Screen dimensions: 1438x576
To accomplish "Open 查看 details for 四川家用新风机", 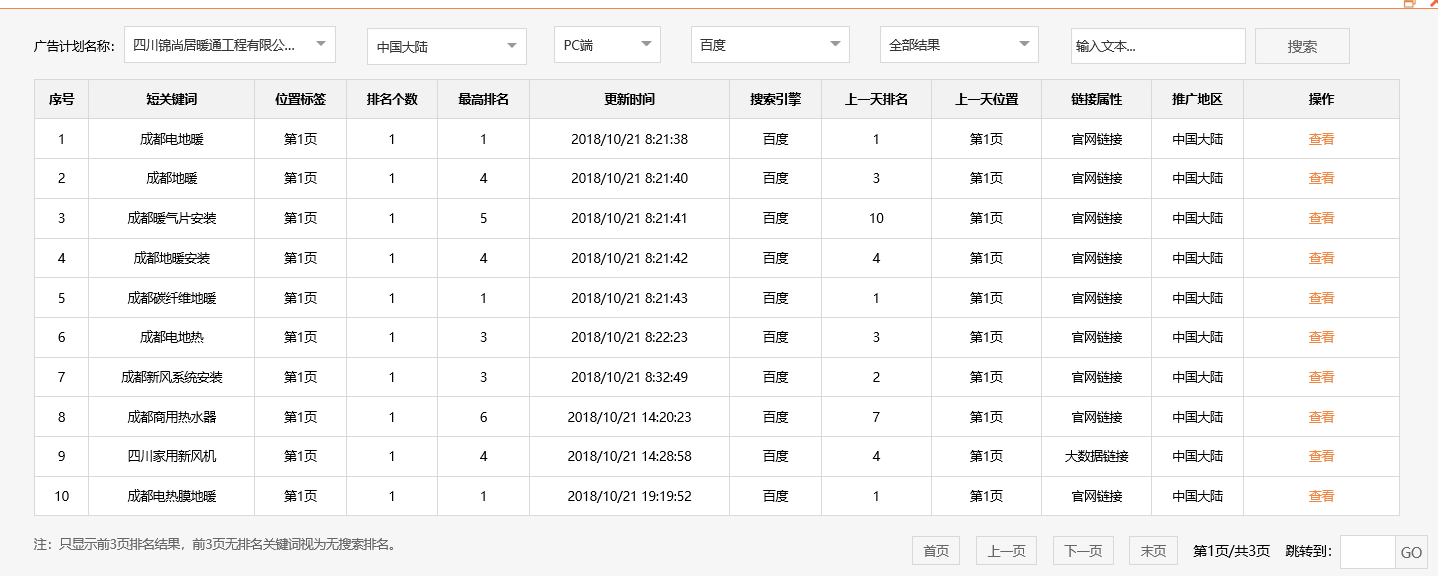I will [1321, 456].
